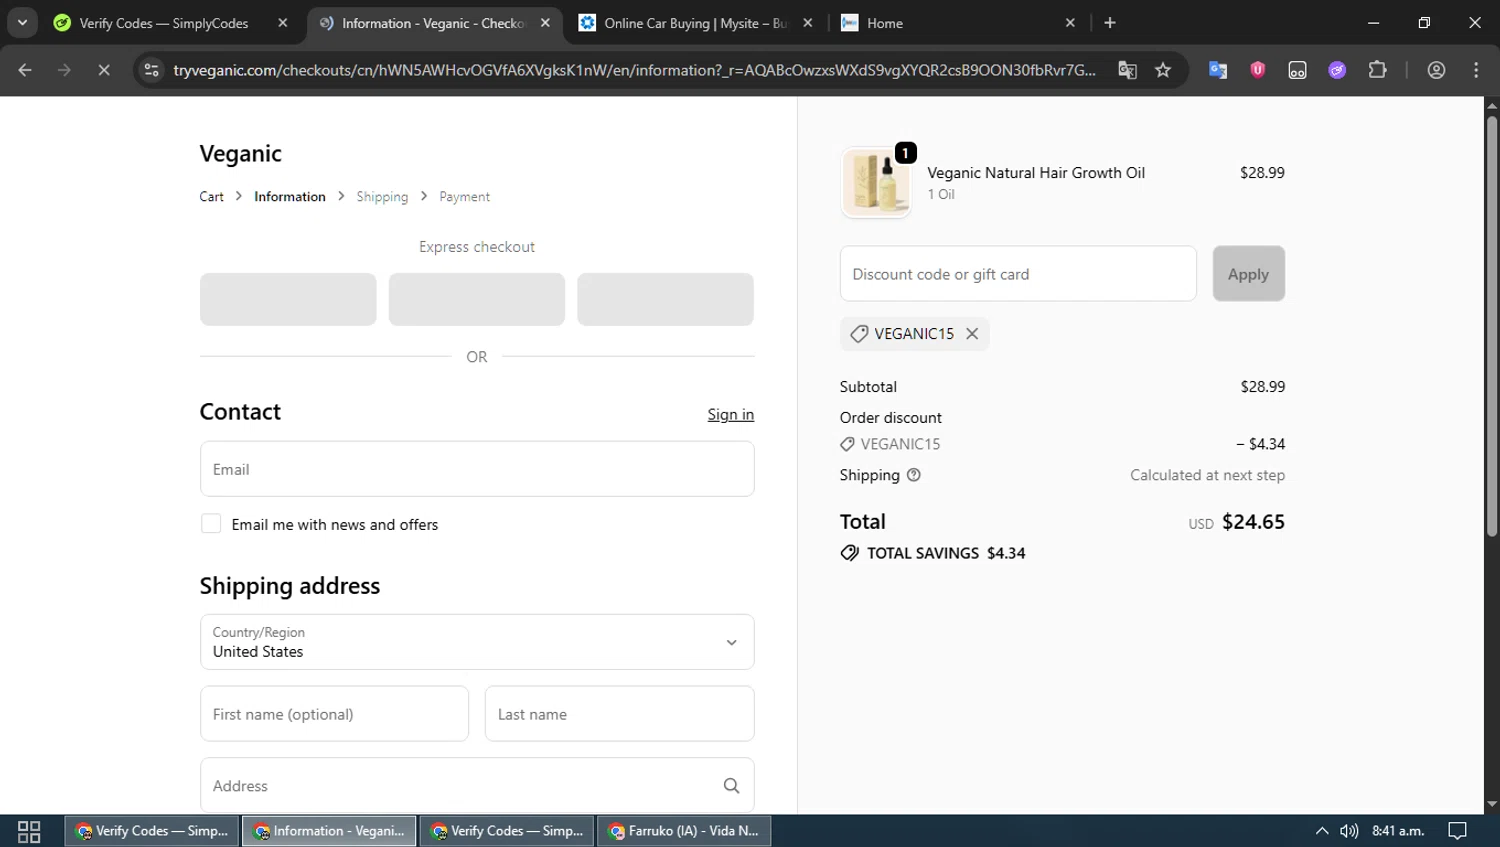Click the Hair Growth Oil product thumbnail

coord(876,183)
